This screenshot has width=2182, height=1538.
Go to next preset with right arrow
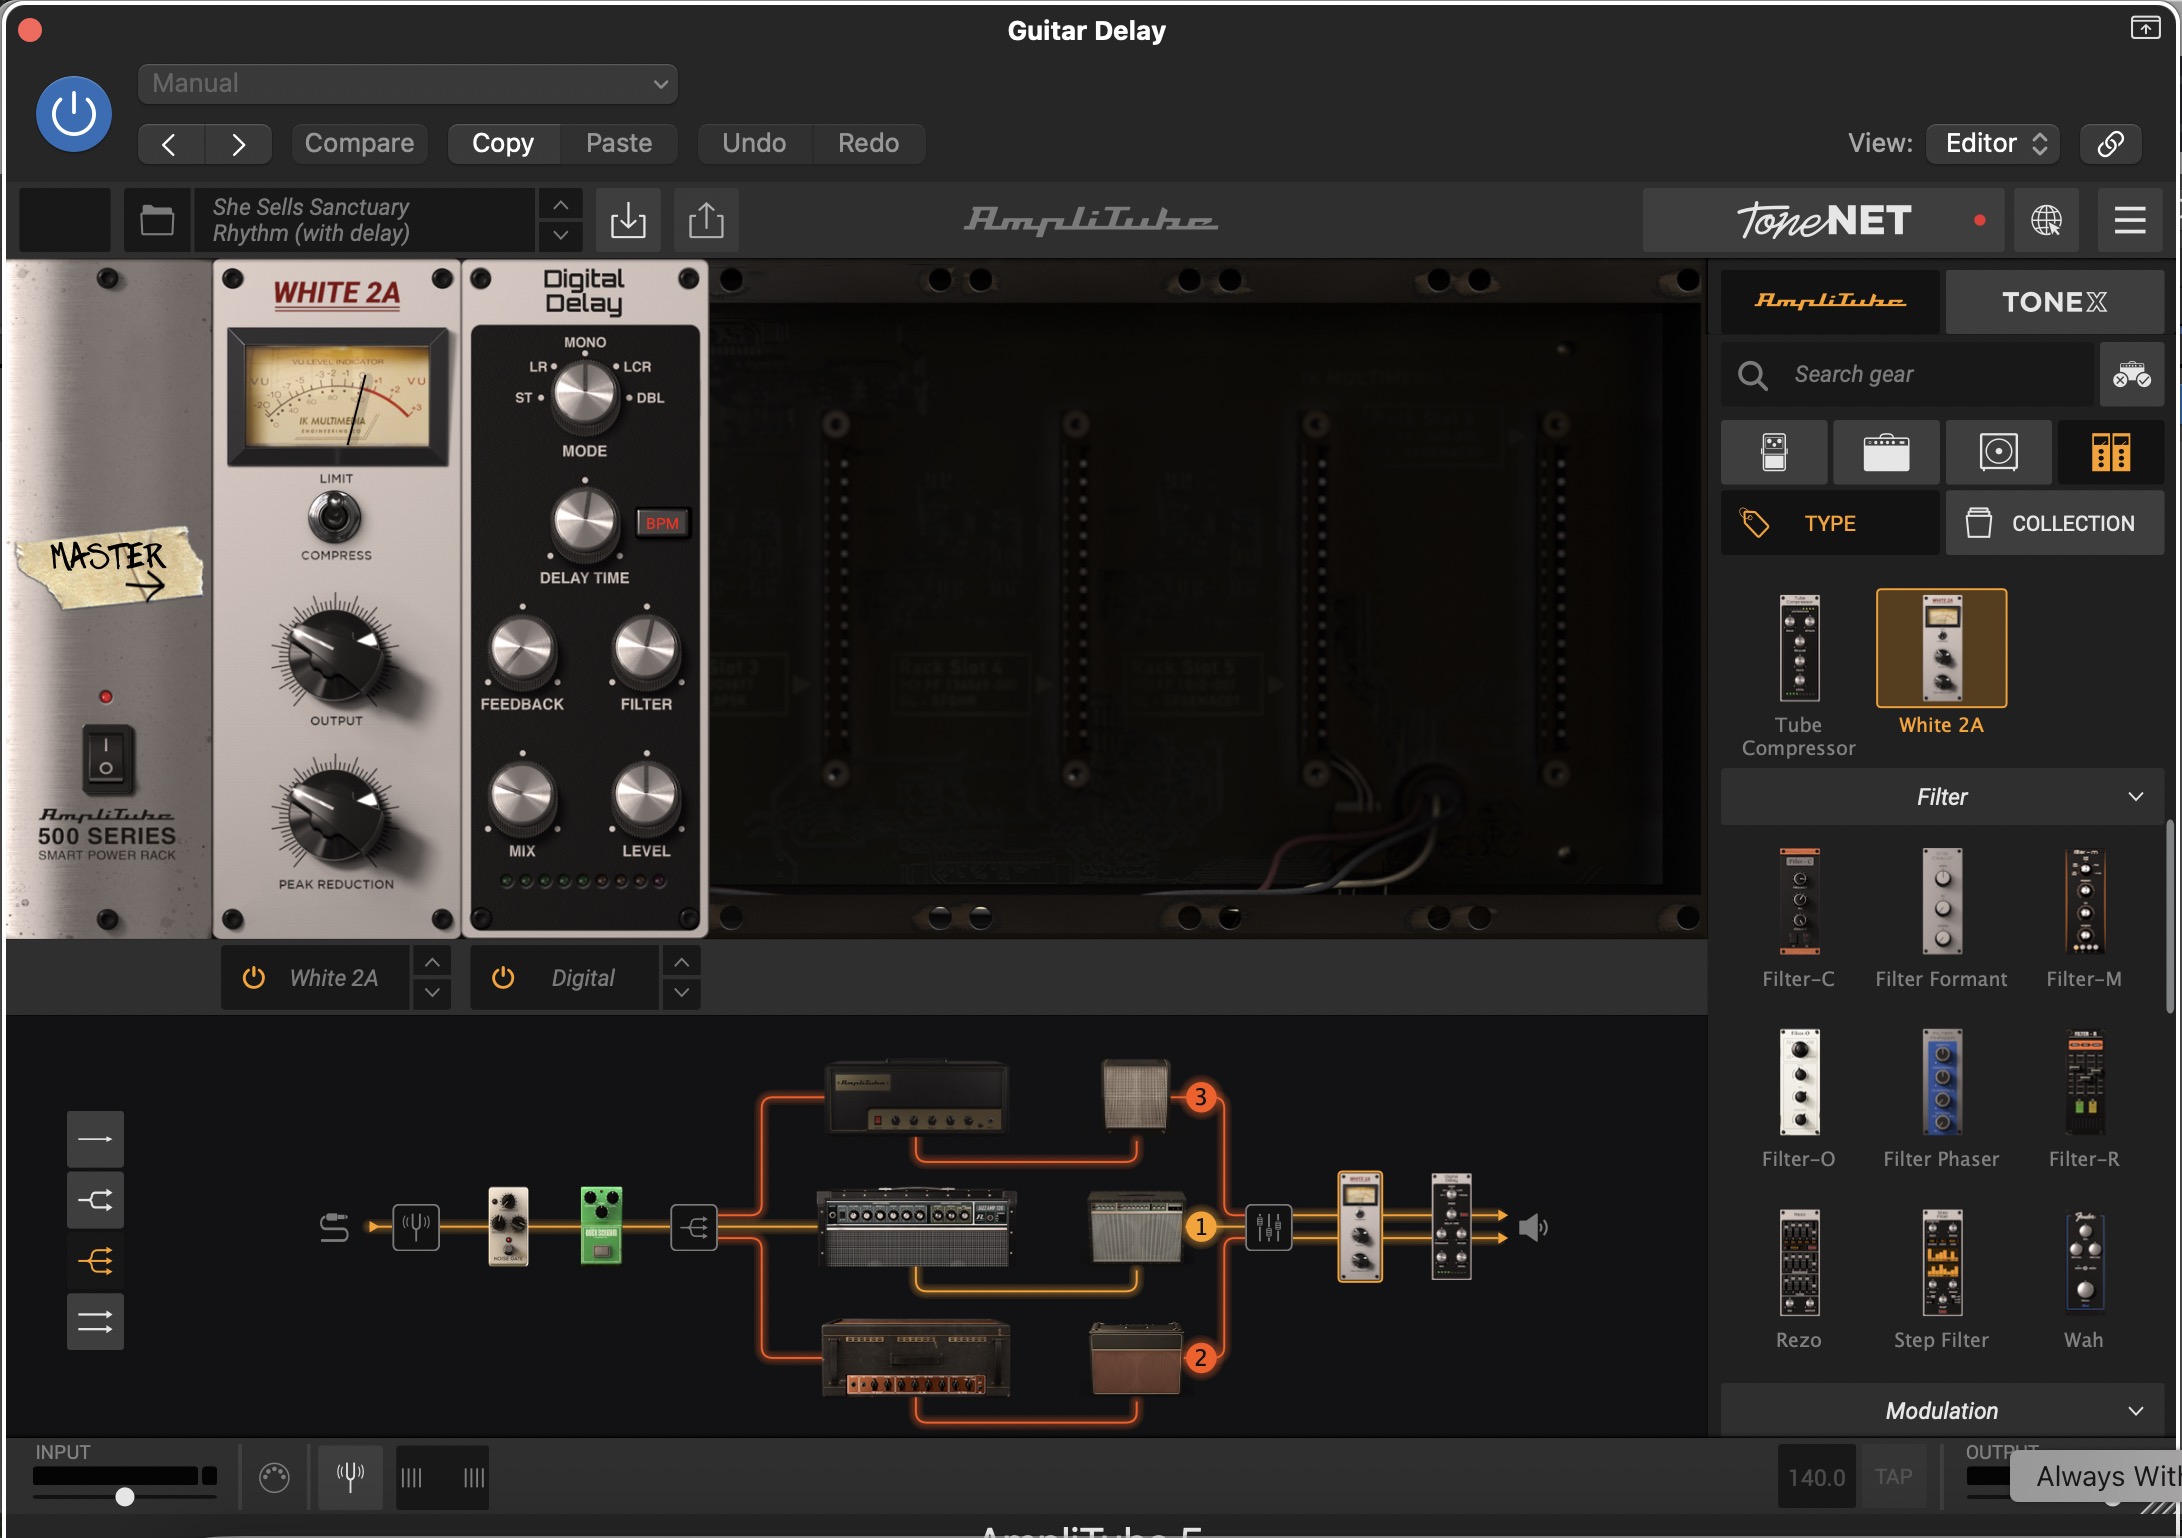[238, 144]
